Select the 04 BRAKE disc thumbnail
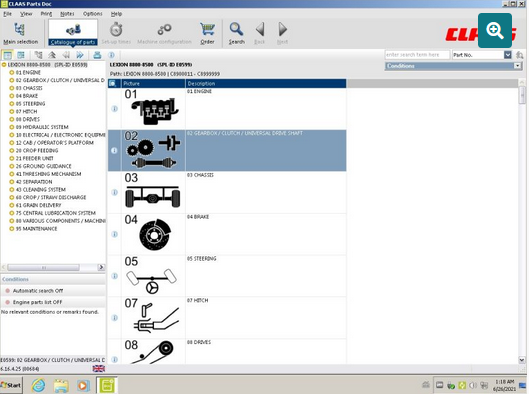The image size is (529, 394). (x=155, y=235)
